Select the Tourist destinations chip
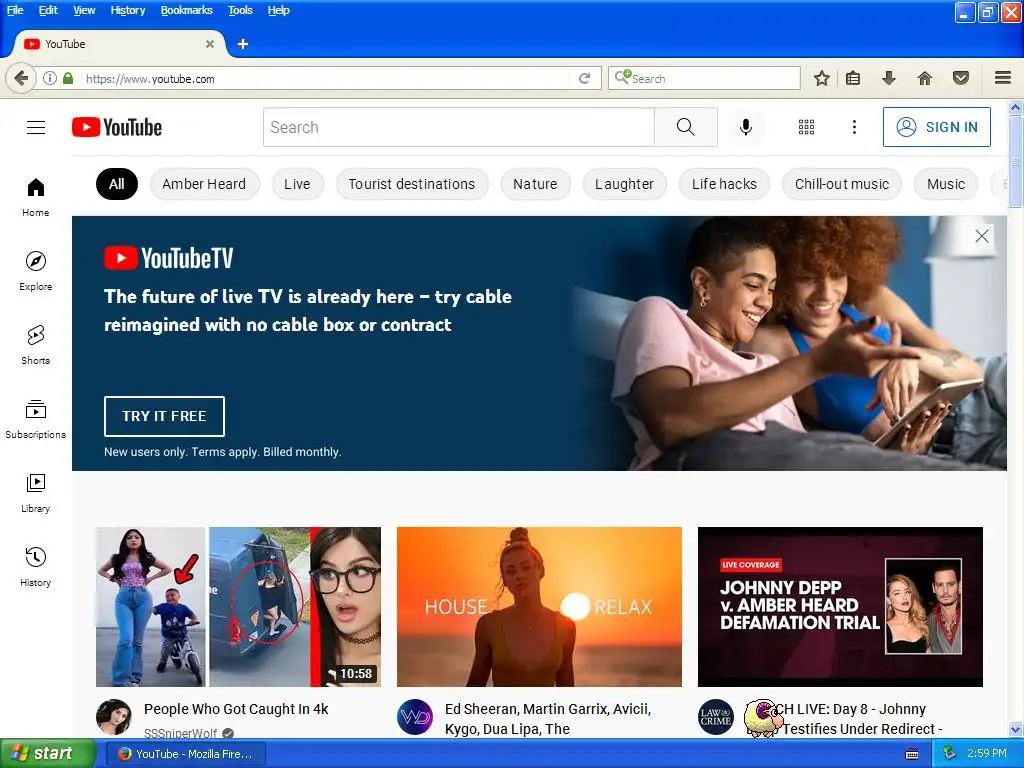The height and width of the screenshot is (768, 1024). (x=412, y=184)
